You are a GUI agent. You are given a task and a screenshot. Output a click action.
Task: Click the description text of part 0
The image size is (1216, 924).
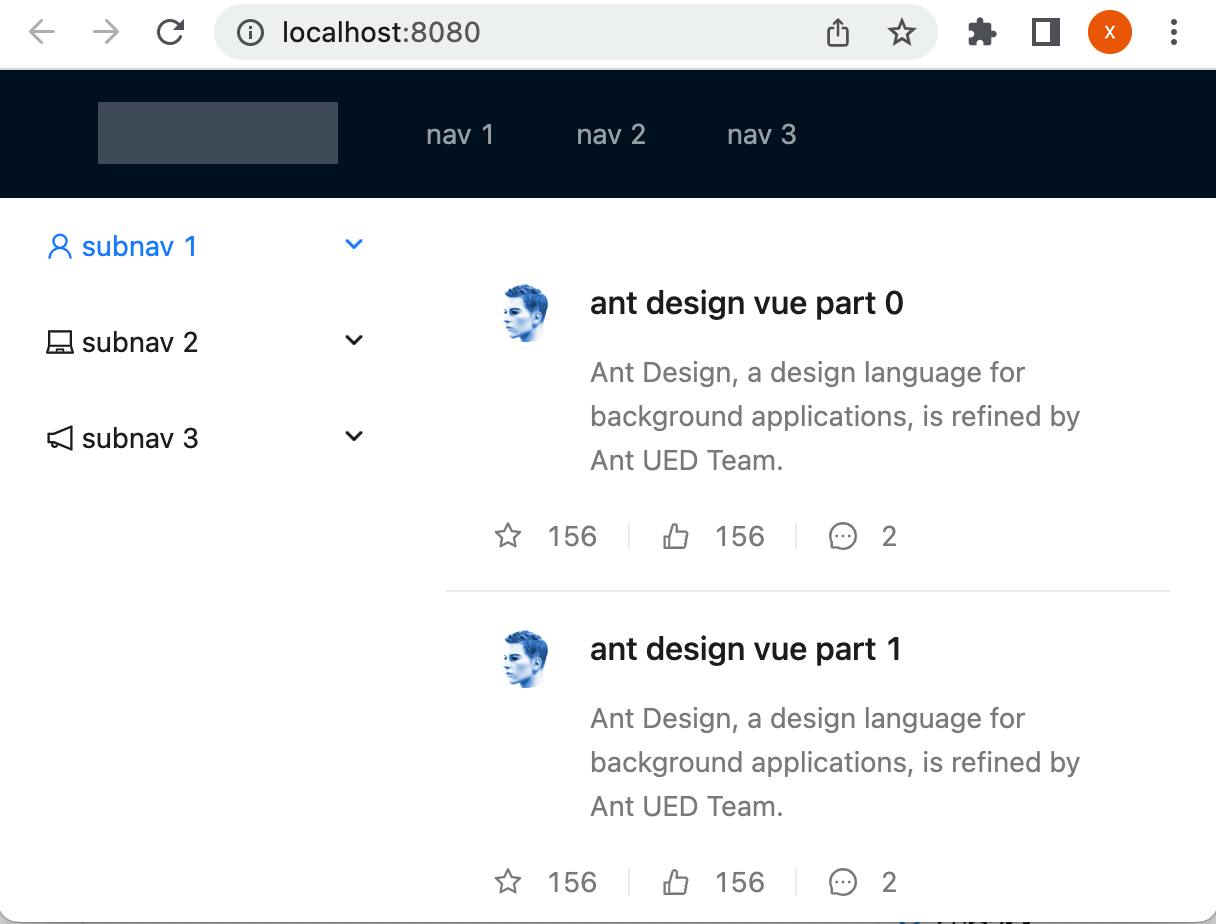[x=835, y=416]
